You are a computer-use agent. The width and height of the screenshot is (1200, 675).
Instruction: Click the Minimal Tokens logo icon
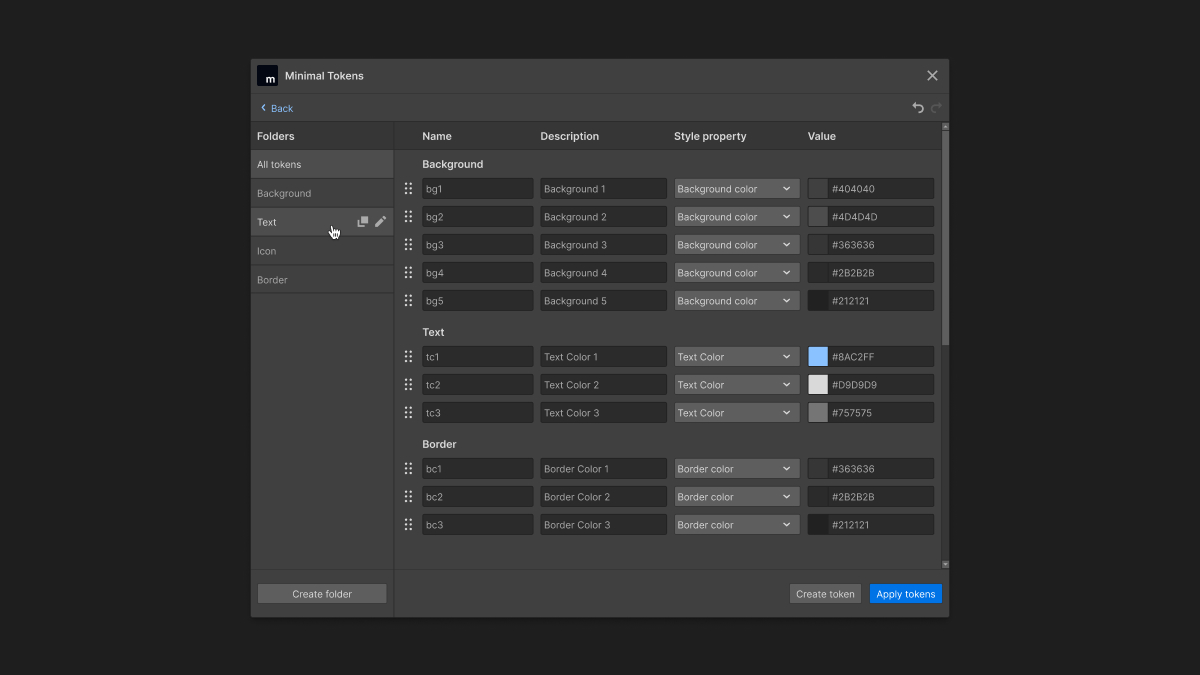click(x=267, y=76)
